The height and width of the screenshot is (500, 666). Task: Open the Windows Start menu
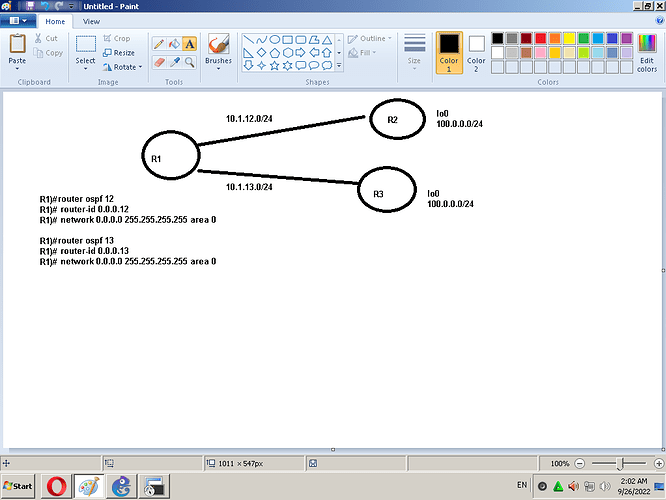point(18,486)
